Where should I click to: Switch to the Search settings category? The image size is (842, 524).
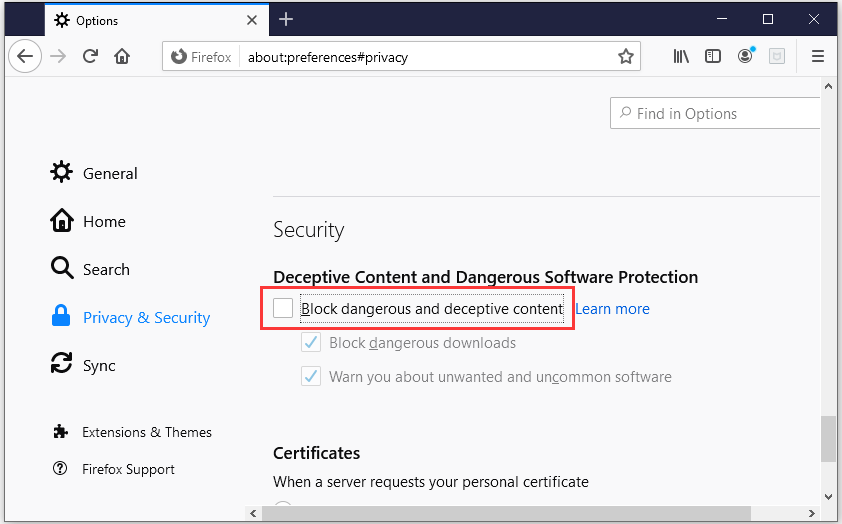(90, 268)
